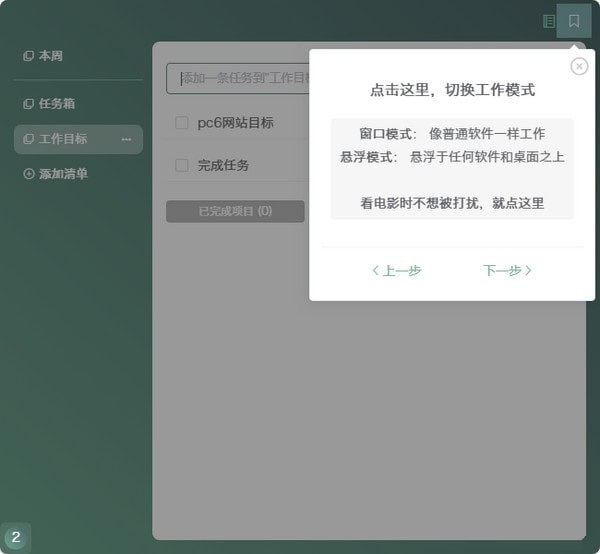Expand the 已完成项目 (0) section
Viewport: 600px width, 554px height.
(x=235, y=211)
